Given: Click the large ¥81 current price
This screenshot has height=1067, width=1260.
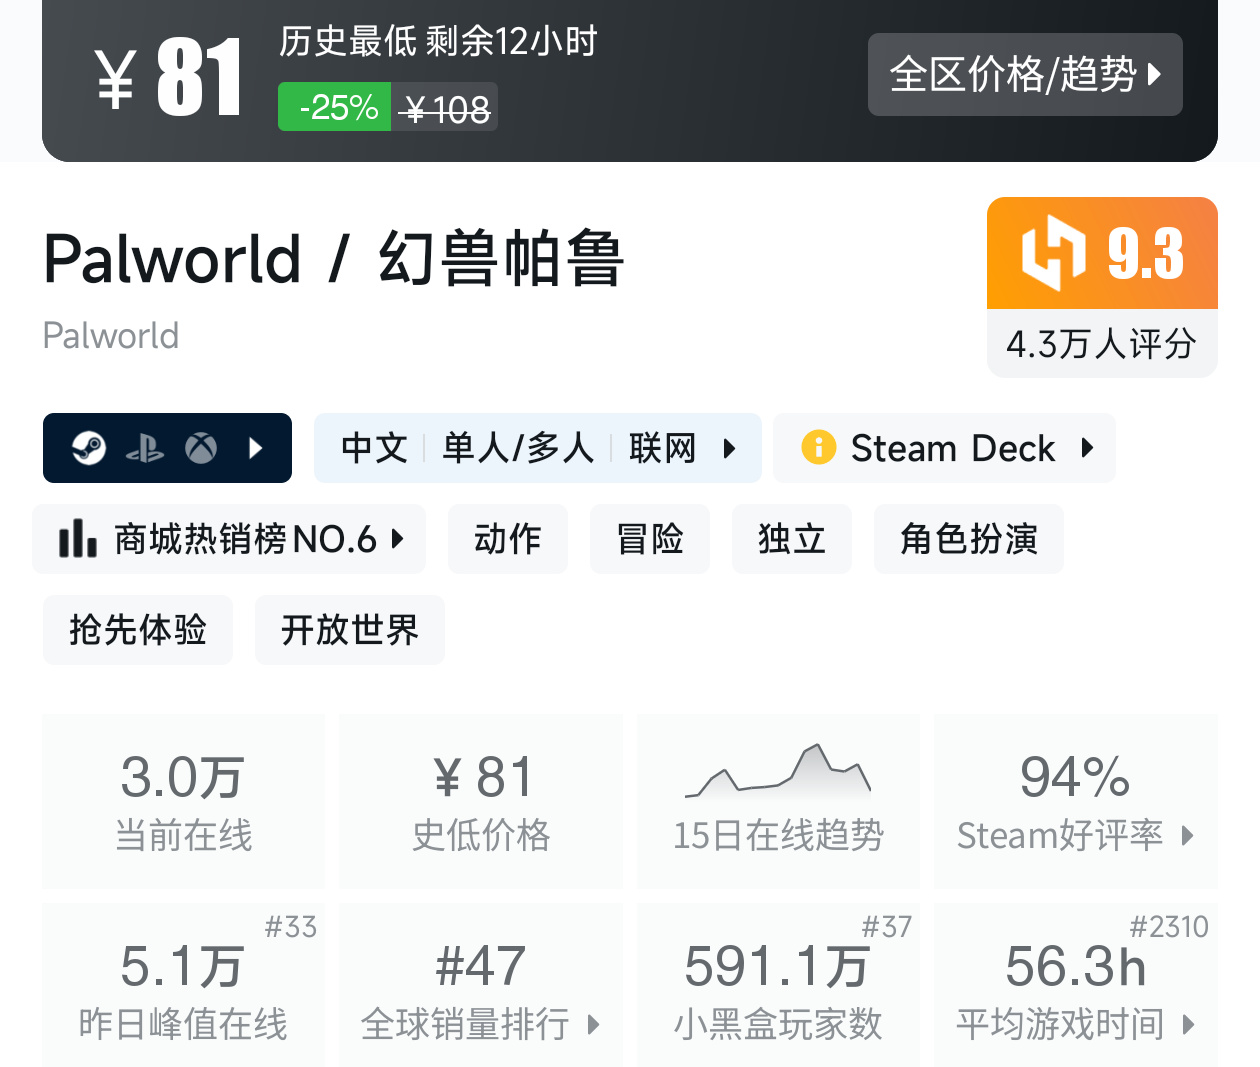Looking at the screenshot, I should 168,78.
